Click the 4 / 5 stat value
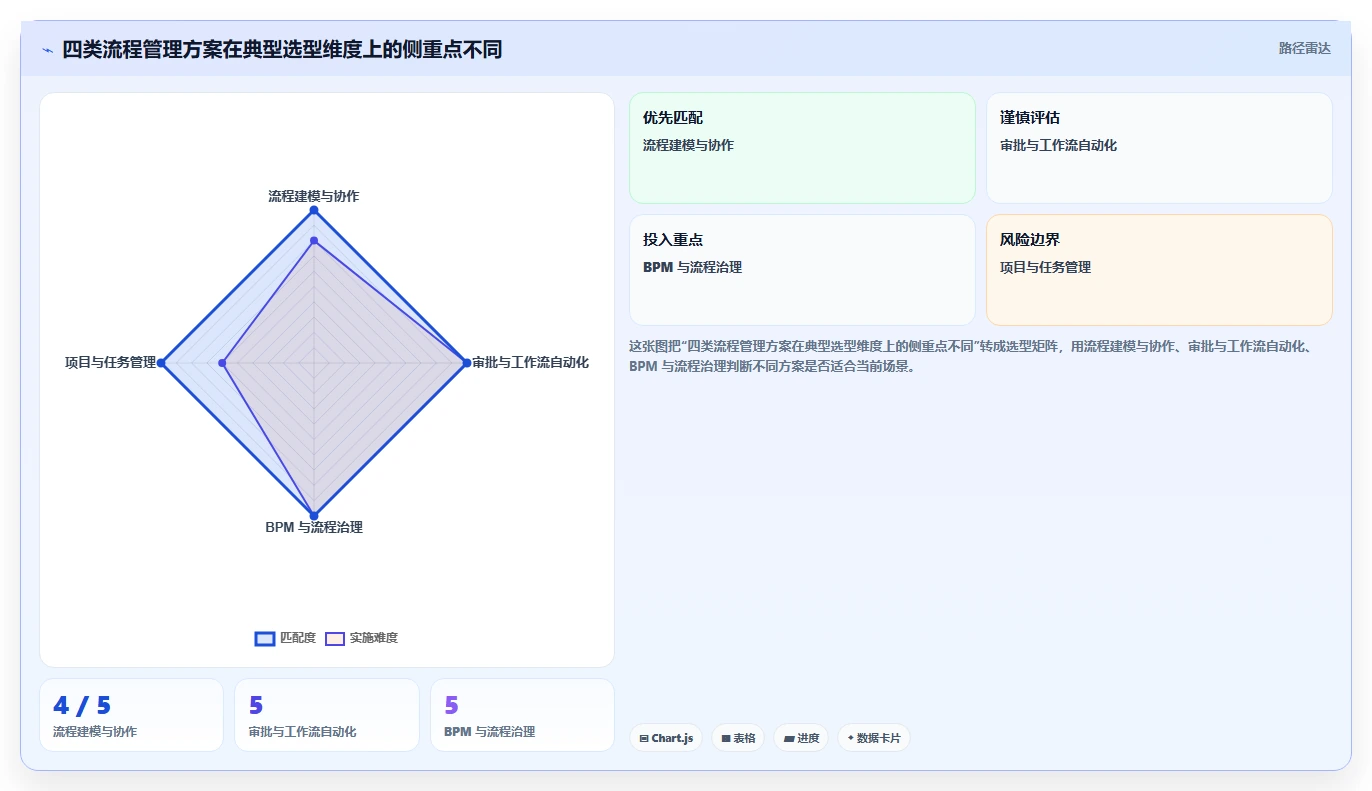 (x=82, y=706)
